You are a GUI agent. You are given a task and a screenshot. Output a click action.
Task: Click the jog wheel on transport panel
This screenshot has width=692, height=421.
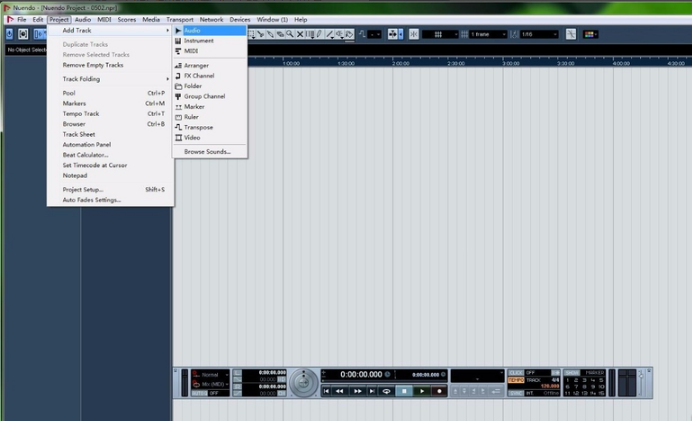306,382
